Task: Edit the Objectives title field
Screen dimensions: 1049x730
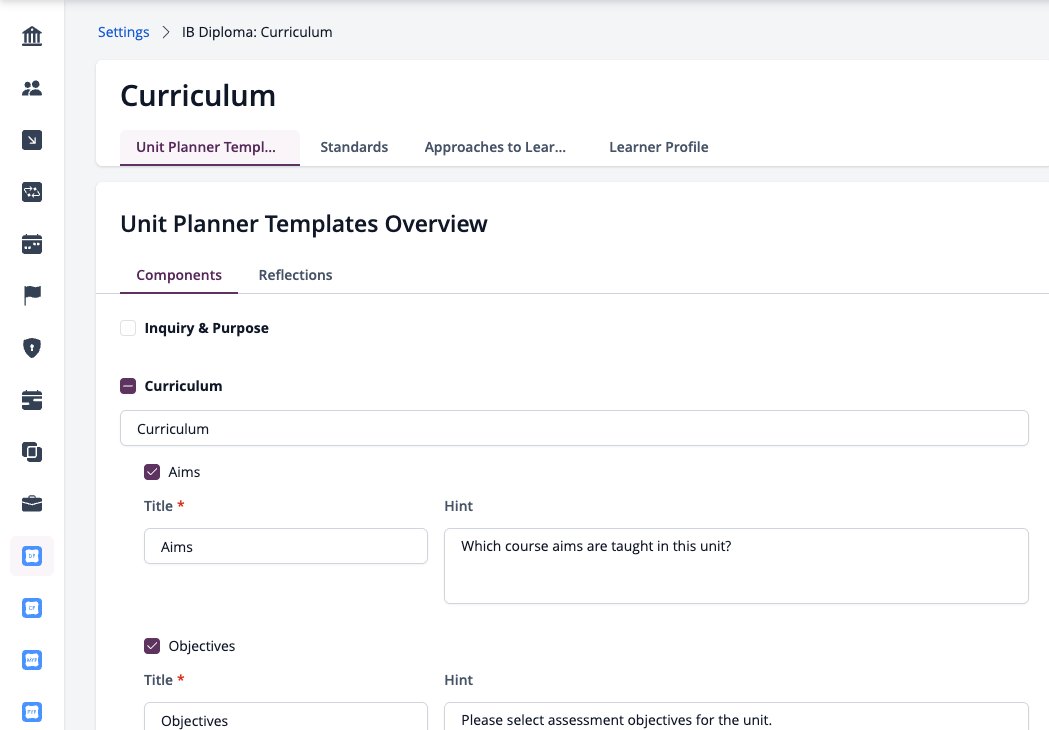Action: [286, 717]
